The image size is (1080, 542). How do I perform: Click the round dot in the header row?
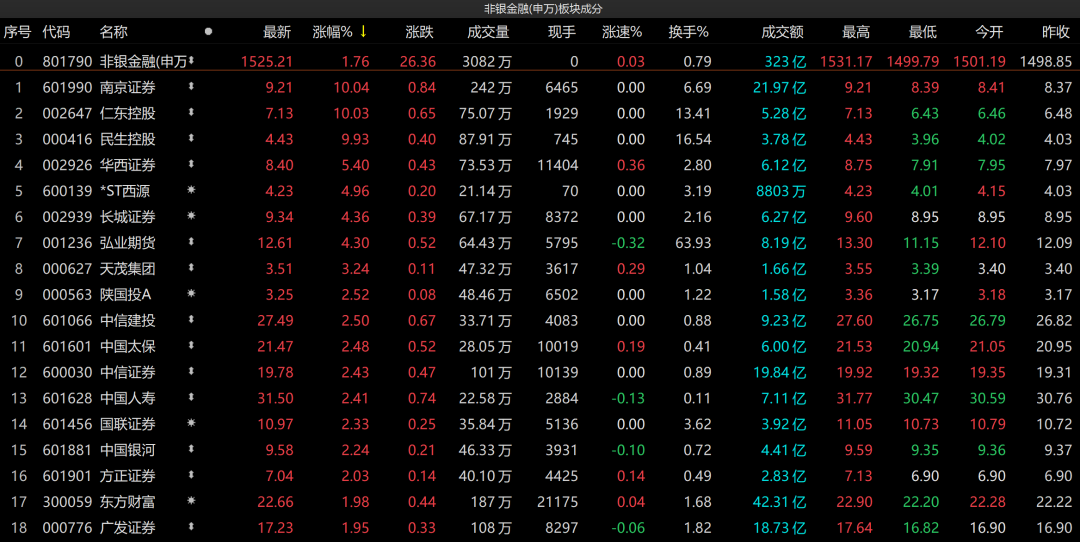pyautogui.click(x=208, y=32)
